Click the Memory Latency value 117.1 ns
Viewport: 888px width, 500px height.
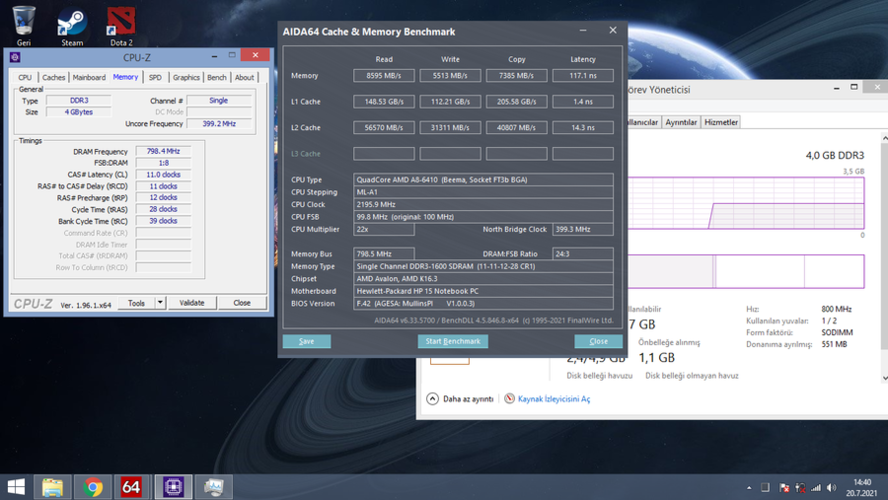coord(583,75)
